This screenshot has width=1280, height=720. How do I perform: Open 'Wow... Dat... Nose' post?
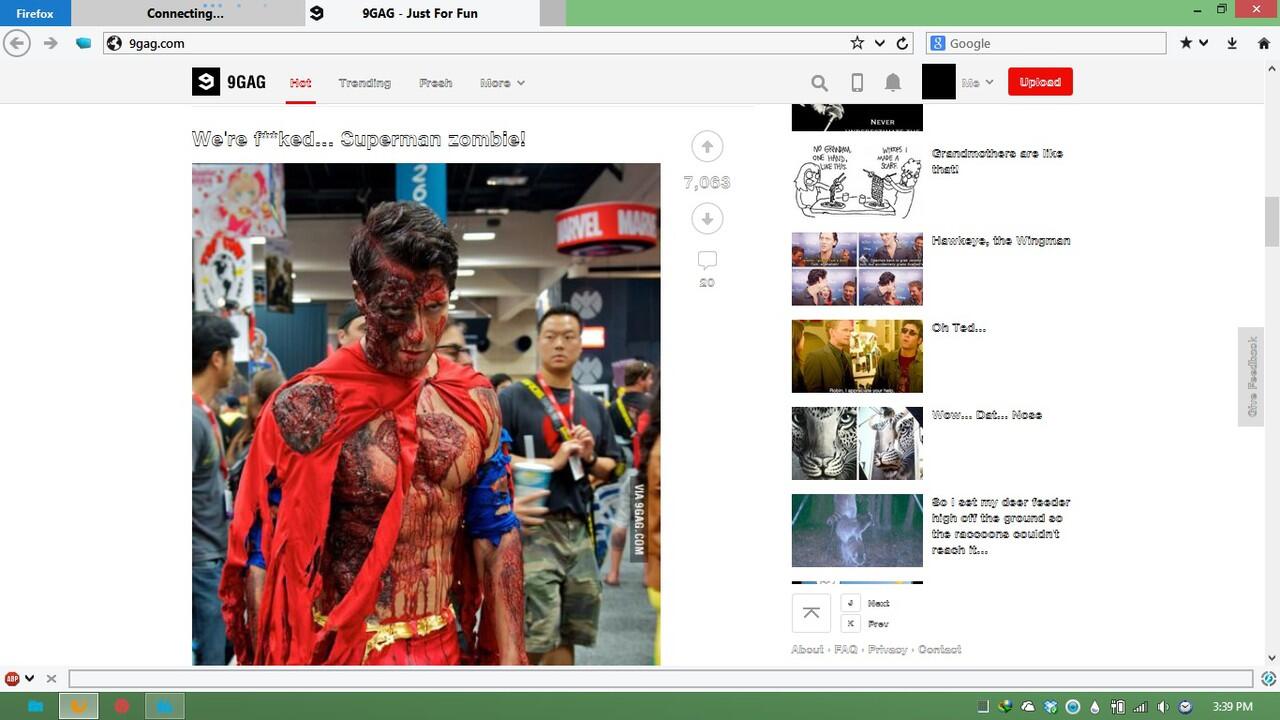pos(987,415)
